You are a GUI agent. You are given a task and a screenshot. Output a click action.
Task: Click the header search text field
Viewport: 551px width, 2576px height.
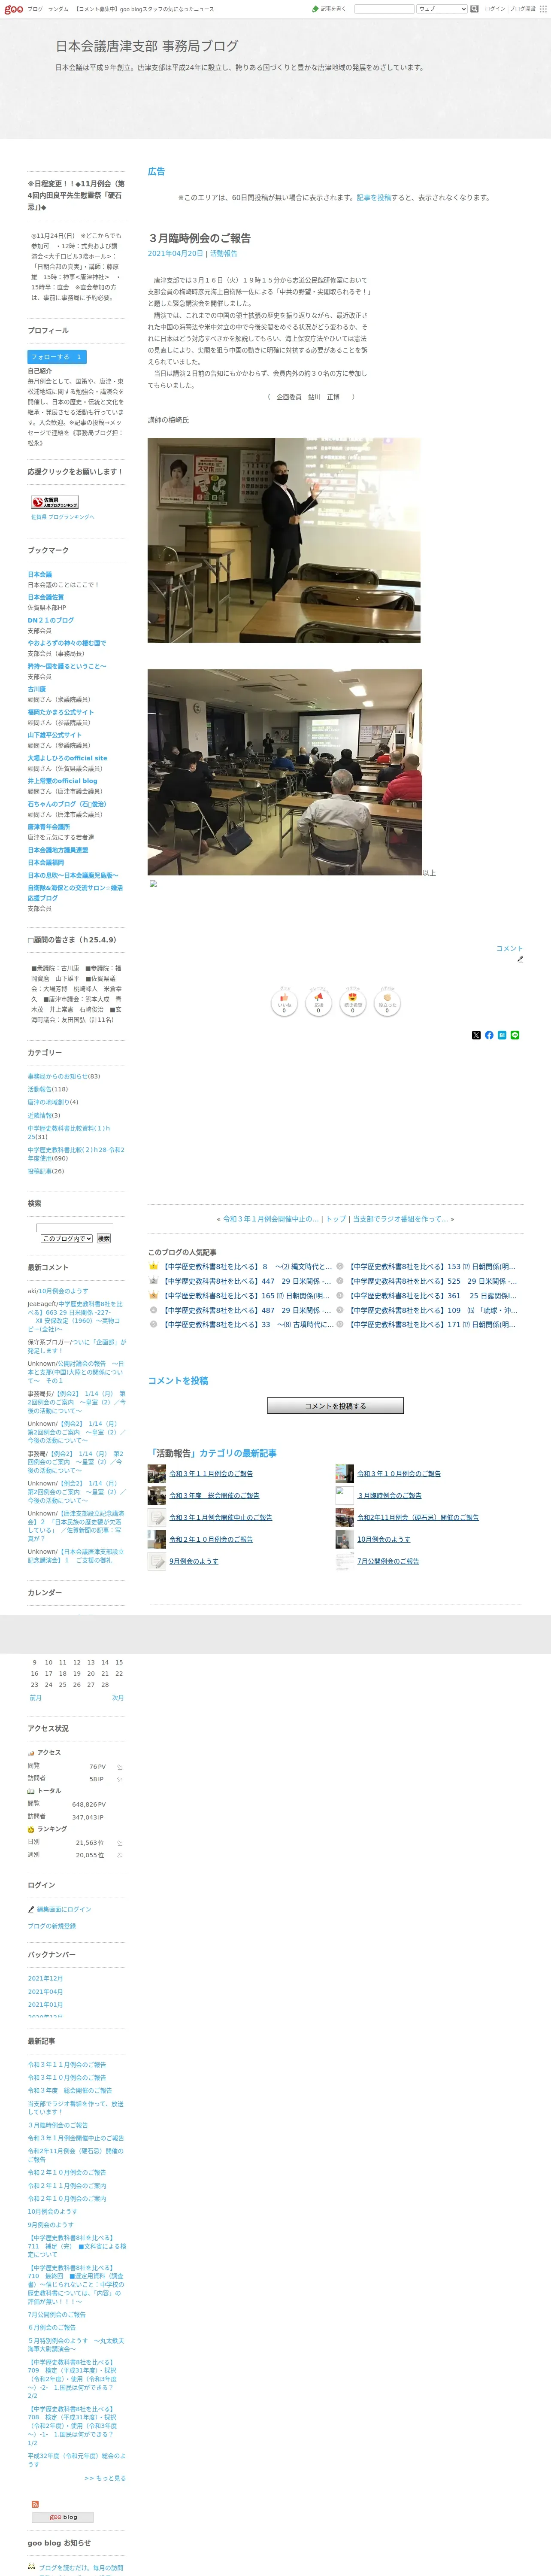pyautogui.click(x=384, y=9)
